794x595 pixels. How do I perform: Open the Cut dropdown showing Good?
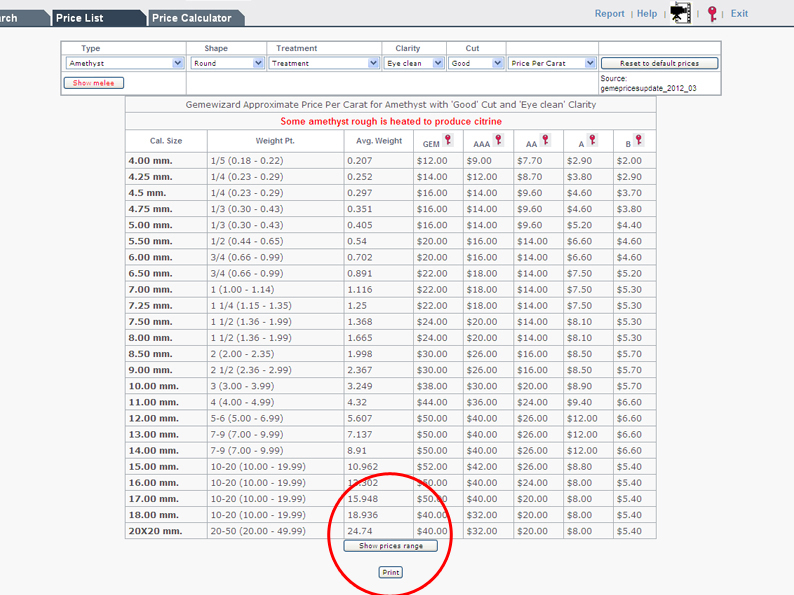476,63
